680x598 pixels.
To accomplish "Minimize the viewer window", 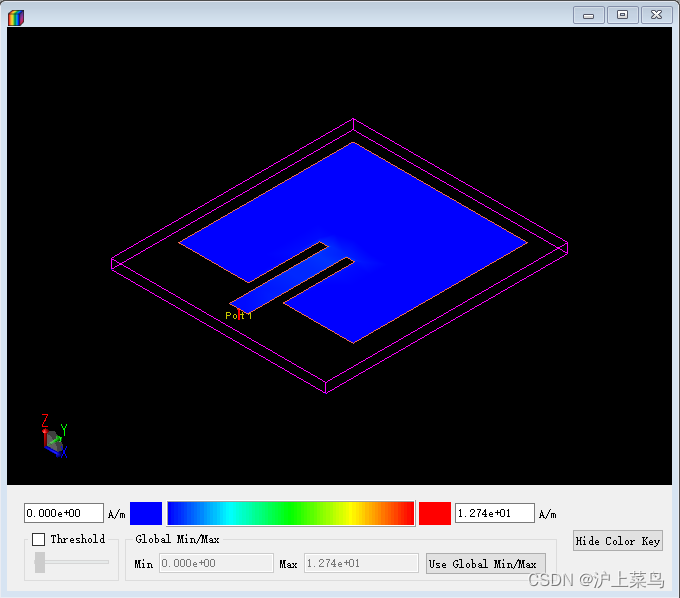I will 588,15.
